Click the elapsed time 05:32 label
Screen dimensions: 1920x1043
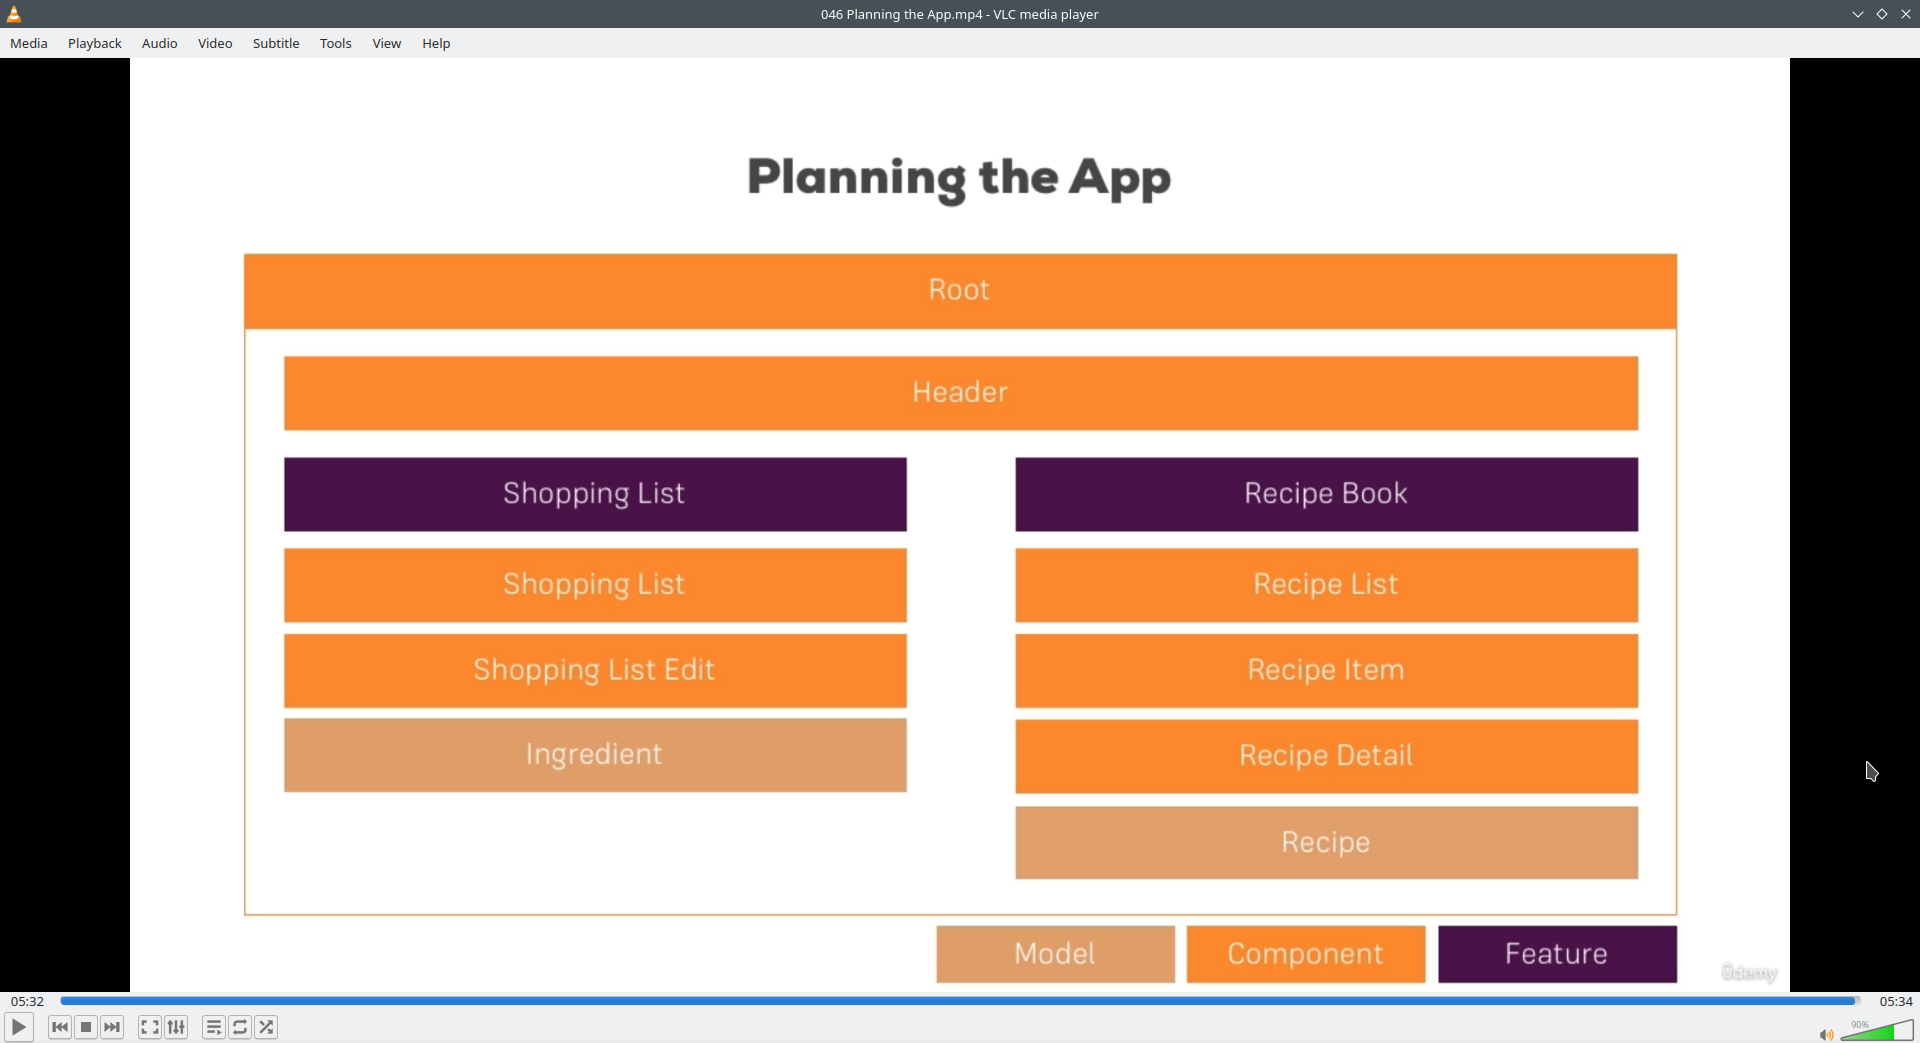(28, 1001)
